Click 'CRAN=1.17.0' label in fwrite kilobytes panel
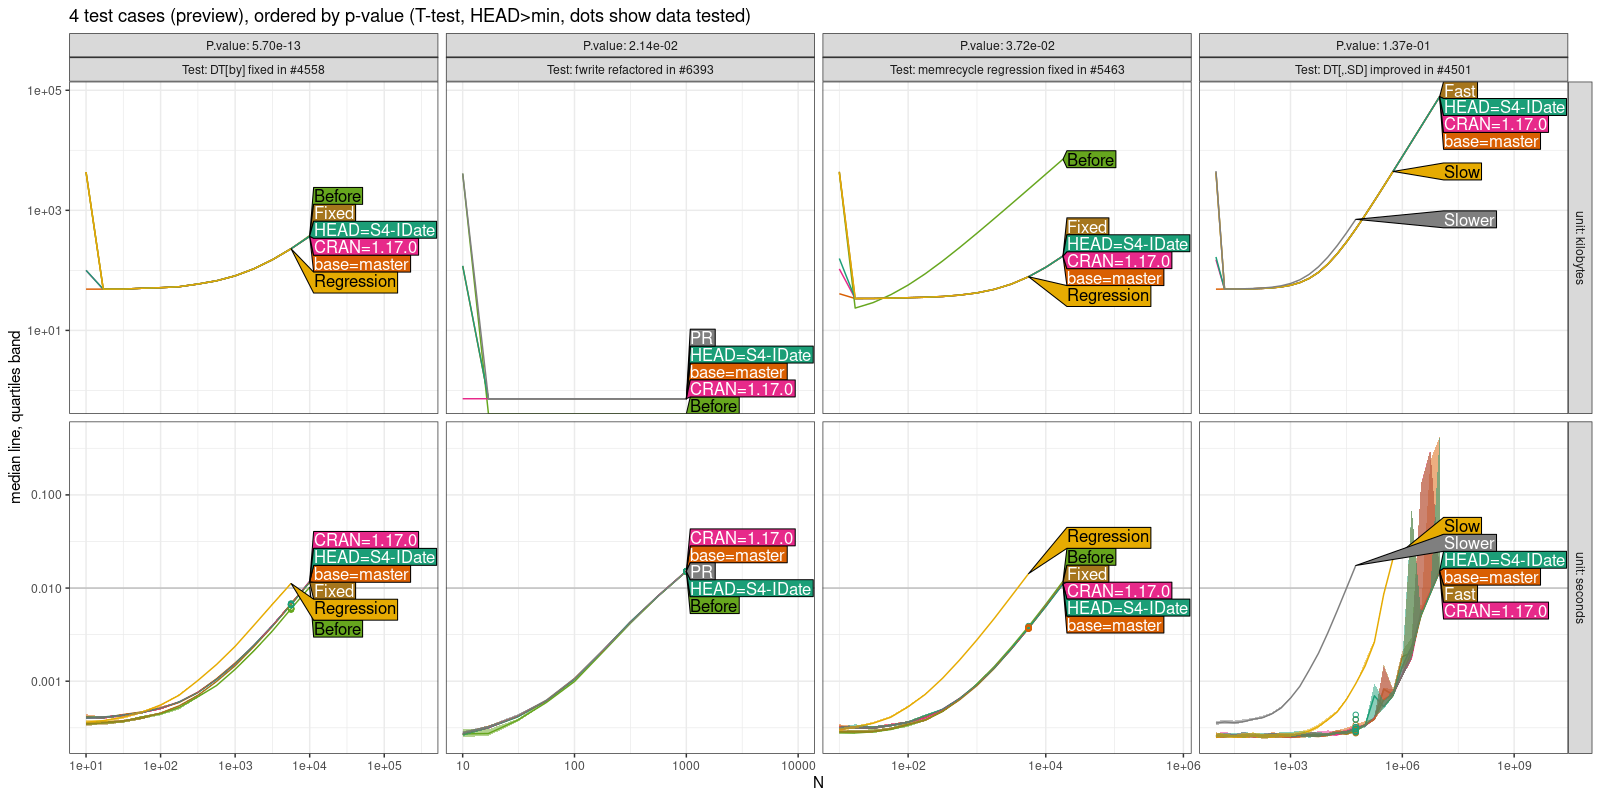1600x800 pixels. pyautogui.click(x=742, y=389)
